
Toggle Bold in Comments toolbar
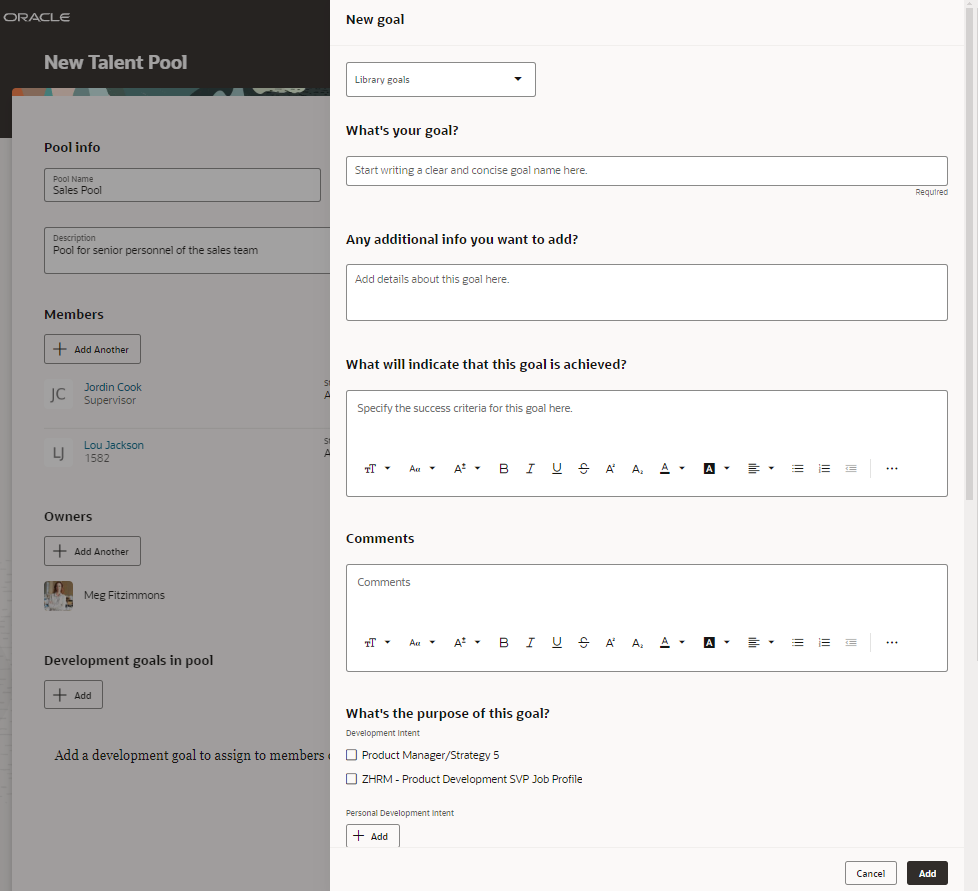[x=503, y=642]
